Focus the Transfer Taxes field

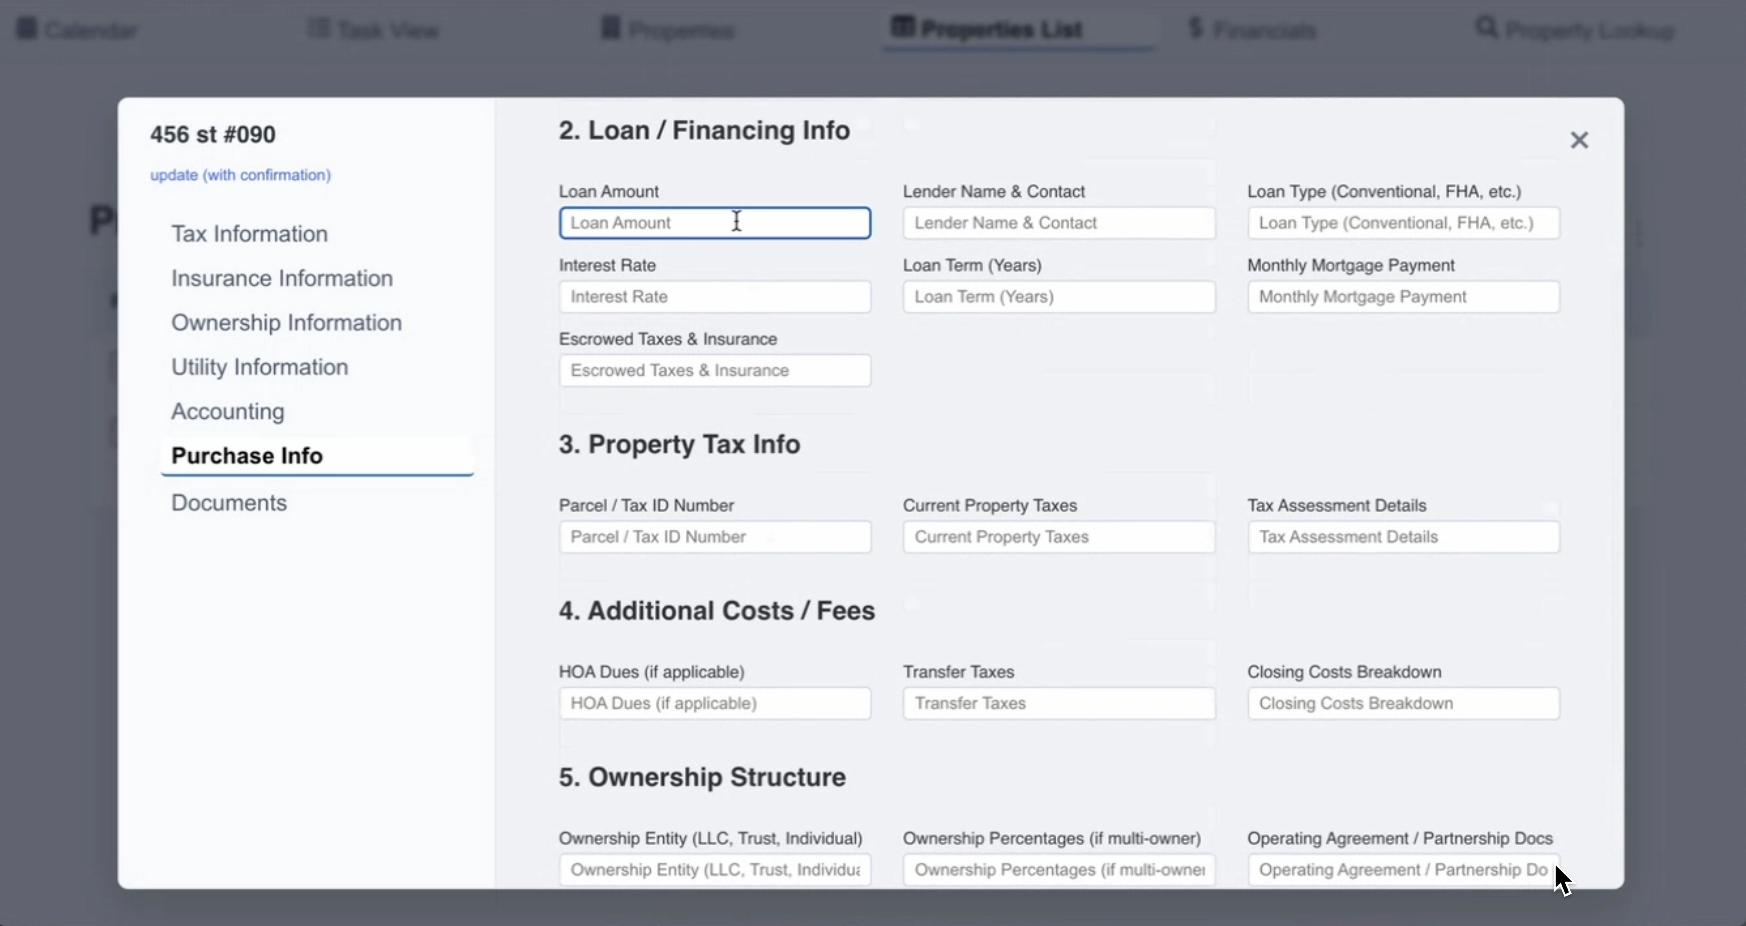[x=1059, y=704]
